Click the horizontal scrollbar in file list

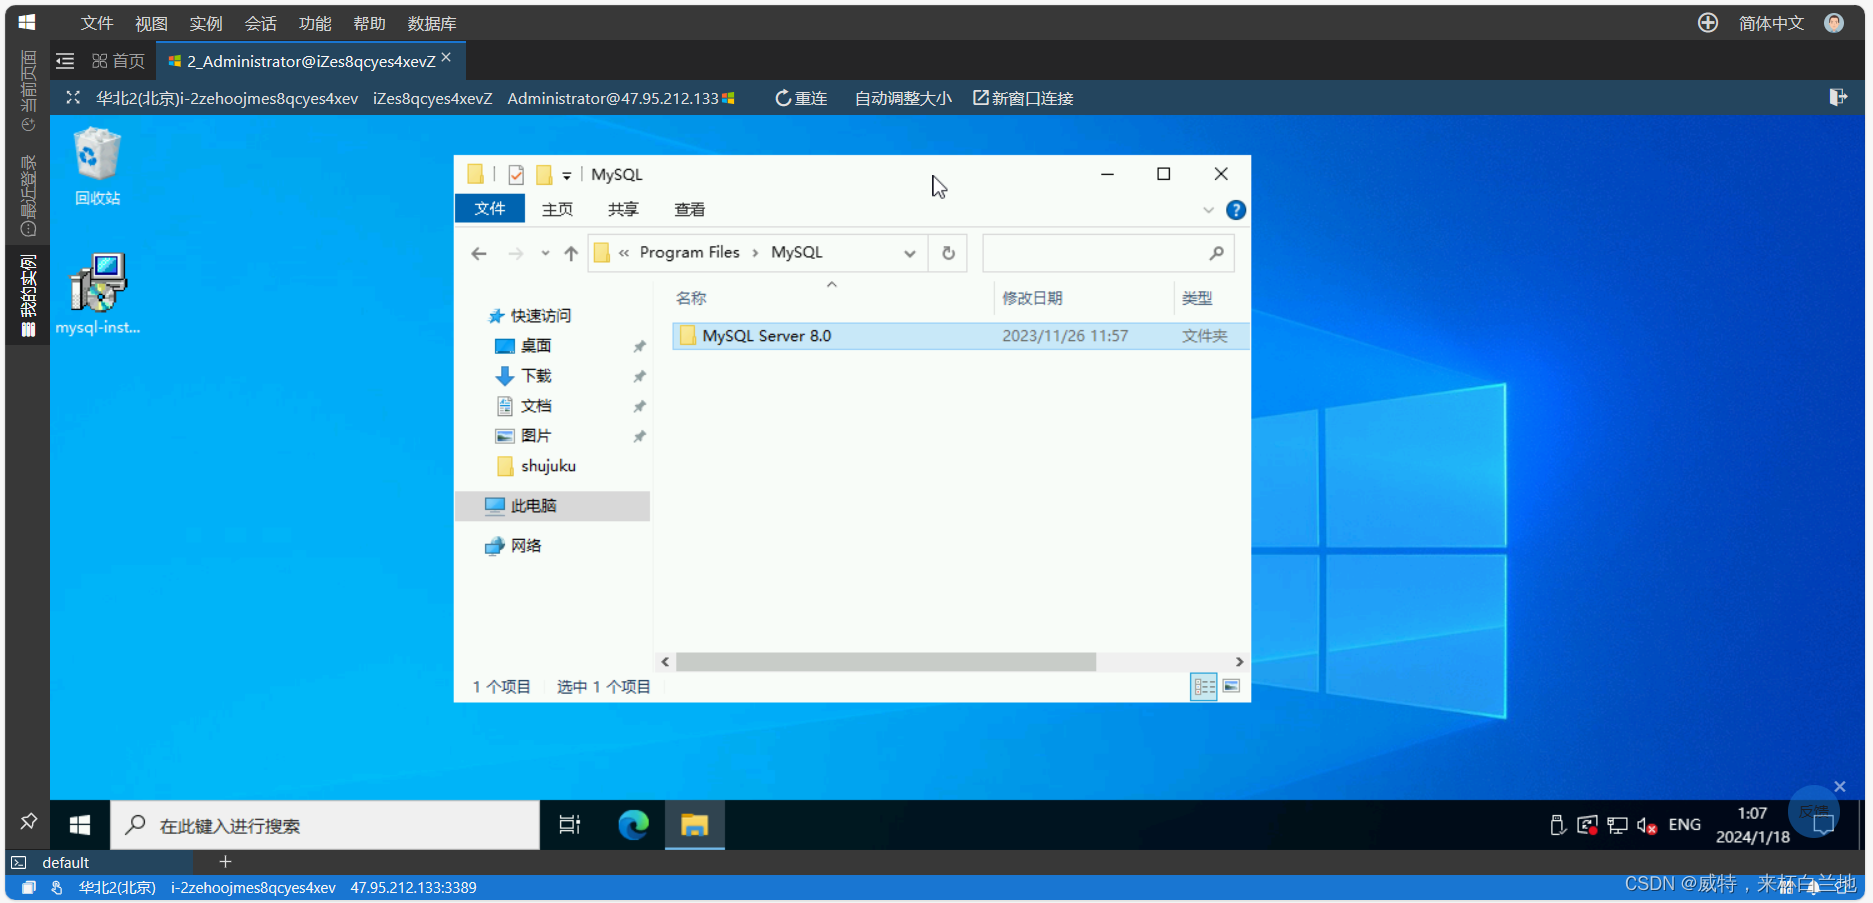[886, 662]
